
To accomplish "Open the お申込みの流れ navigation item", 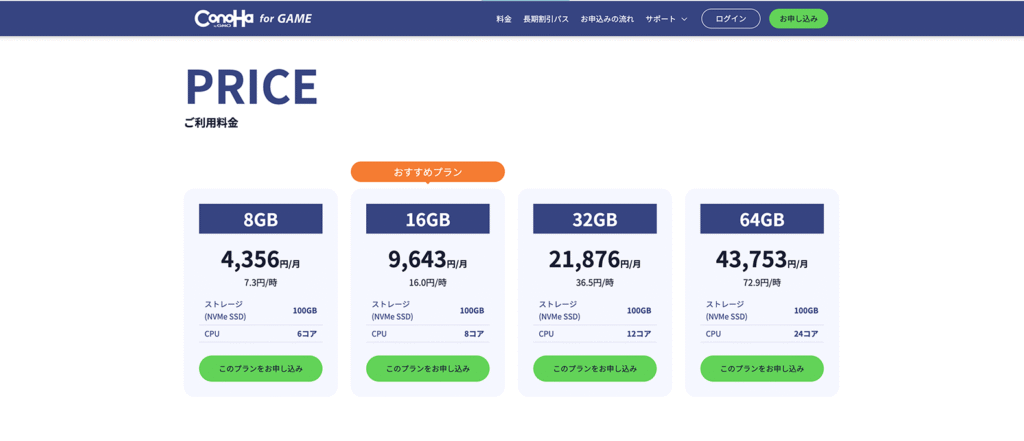I will (x=607, y=19).
